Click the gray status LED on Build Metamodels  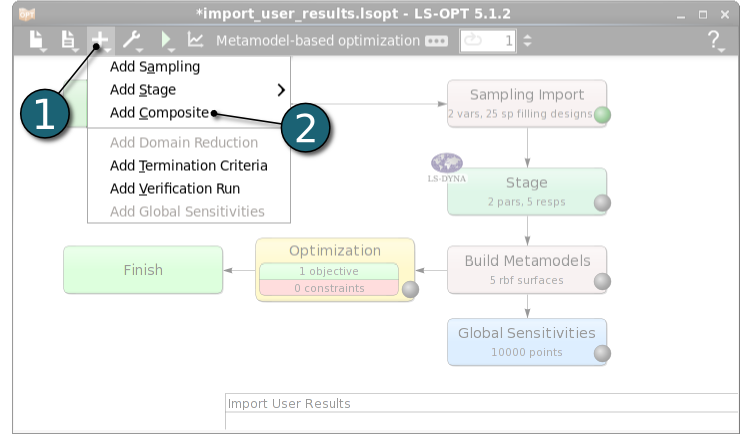pos(602,281)
